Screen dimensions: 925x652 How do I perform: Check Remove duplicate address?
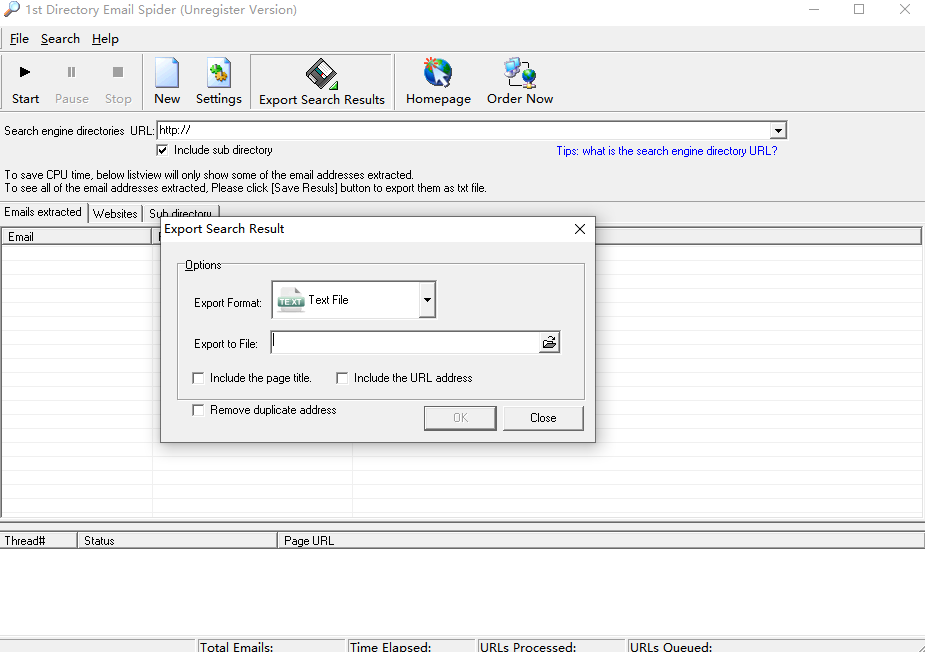click(x=198, y=410)
